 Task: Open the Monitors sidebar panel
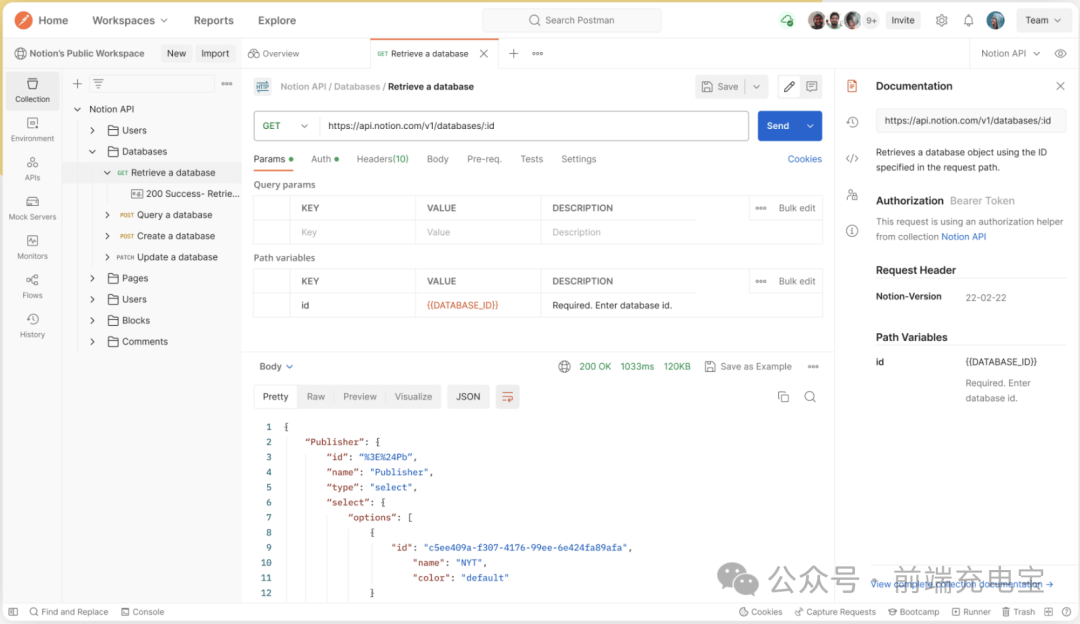tap(32, 247)
